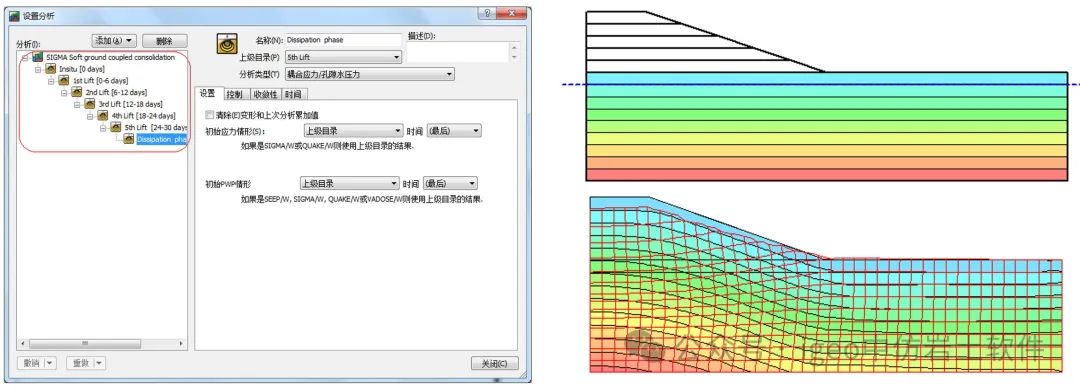Click the 关闭(C) button
The height and width of the screenshot is (392, 1080).
[495, 364]
